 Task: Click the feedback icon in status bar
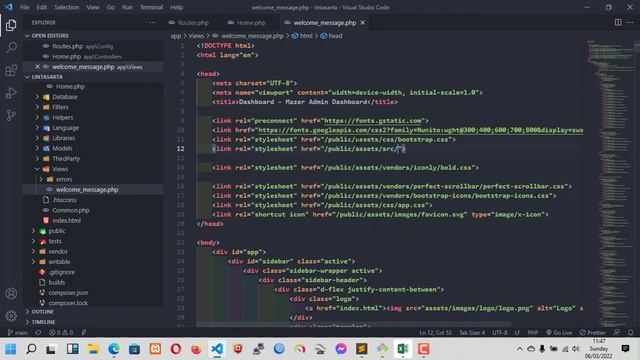[x=617, y=333]
